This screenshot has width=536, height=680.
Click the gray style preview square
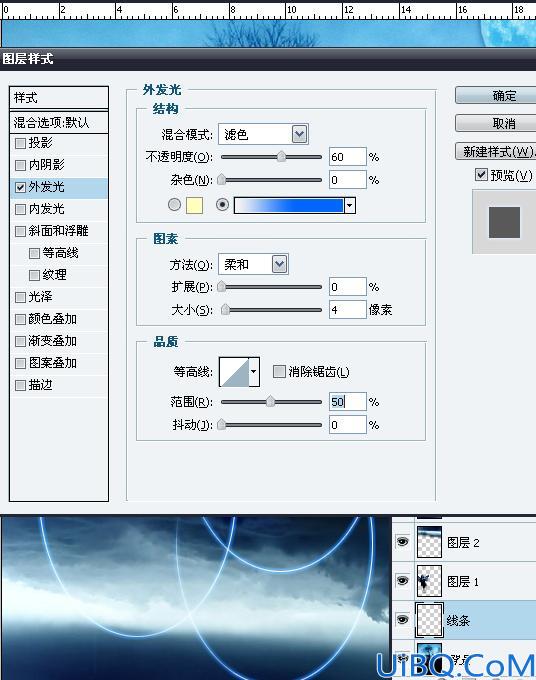point(504,222)
